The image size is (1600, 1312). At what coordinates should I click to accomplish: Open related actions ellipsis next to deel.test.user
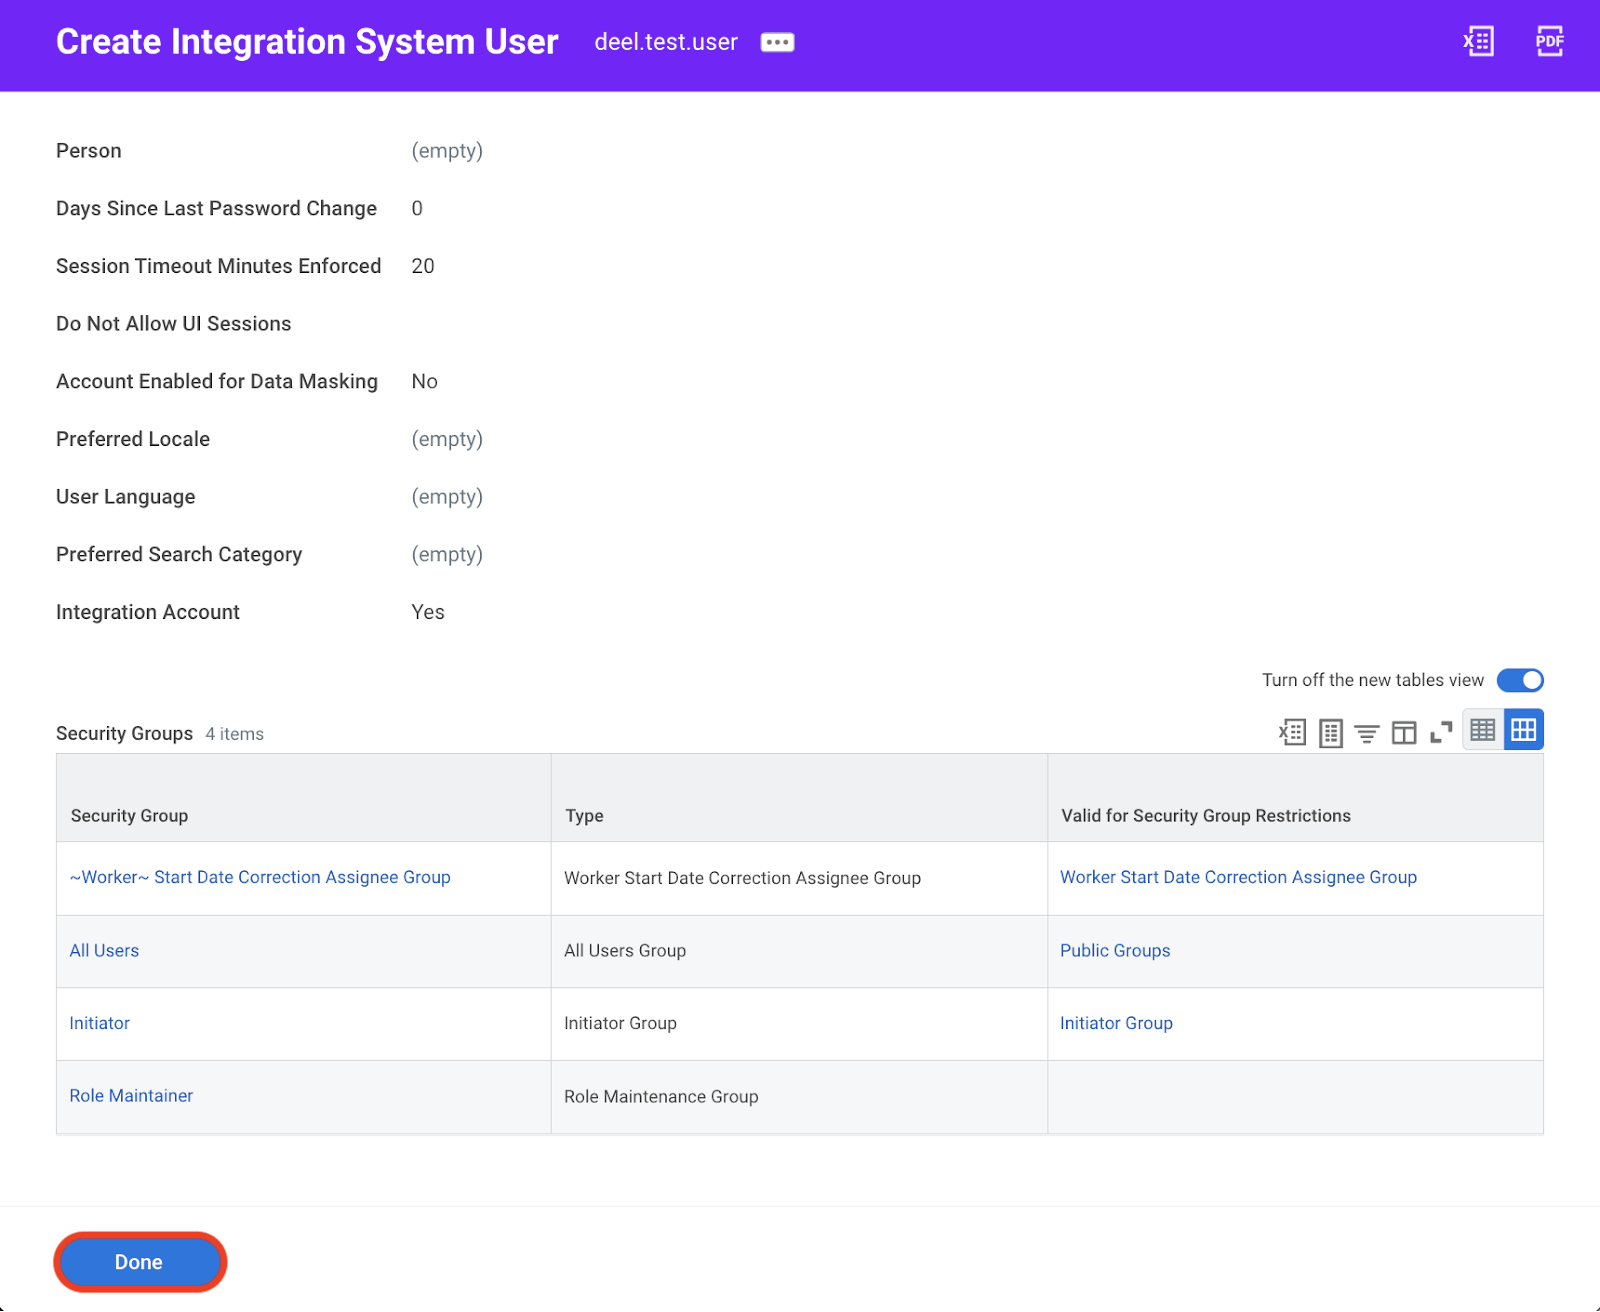coord(777,42)
